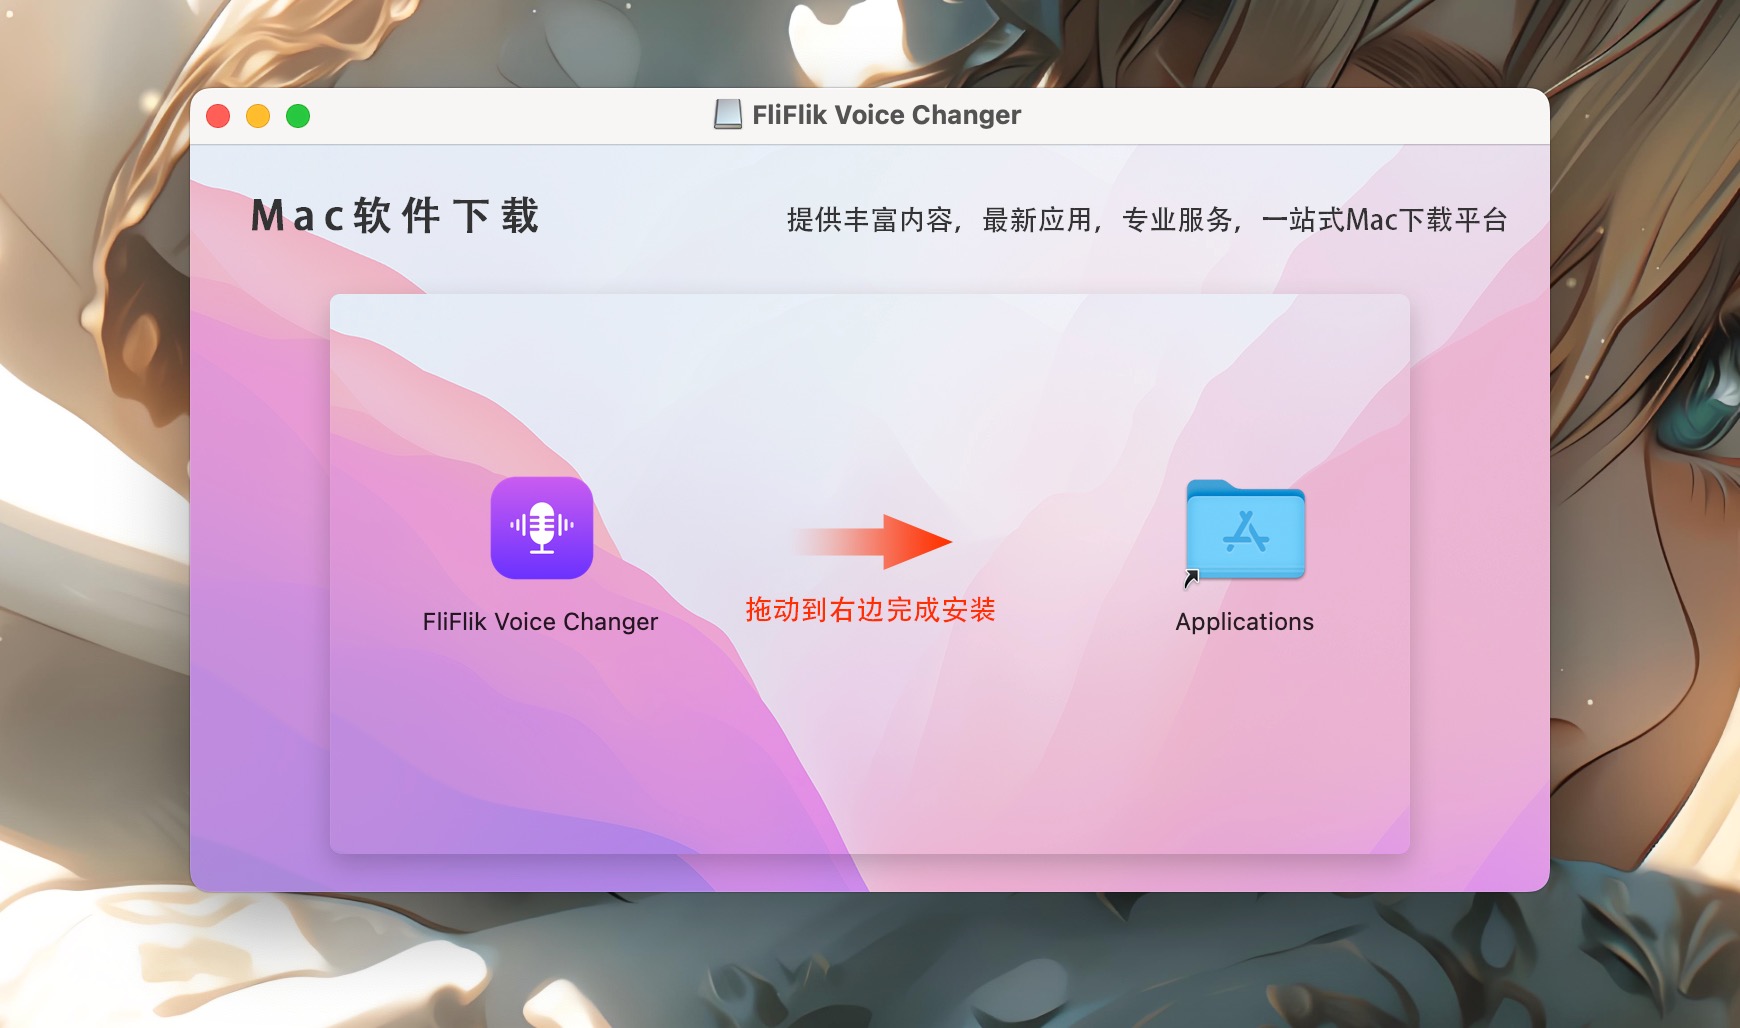Select the blue Applications folder icon
Image resolution: width=1740 pixels, height=1028 pixels.
pyautogui.click(x=1245, y=529)
